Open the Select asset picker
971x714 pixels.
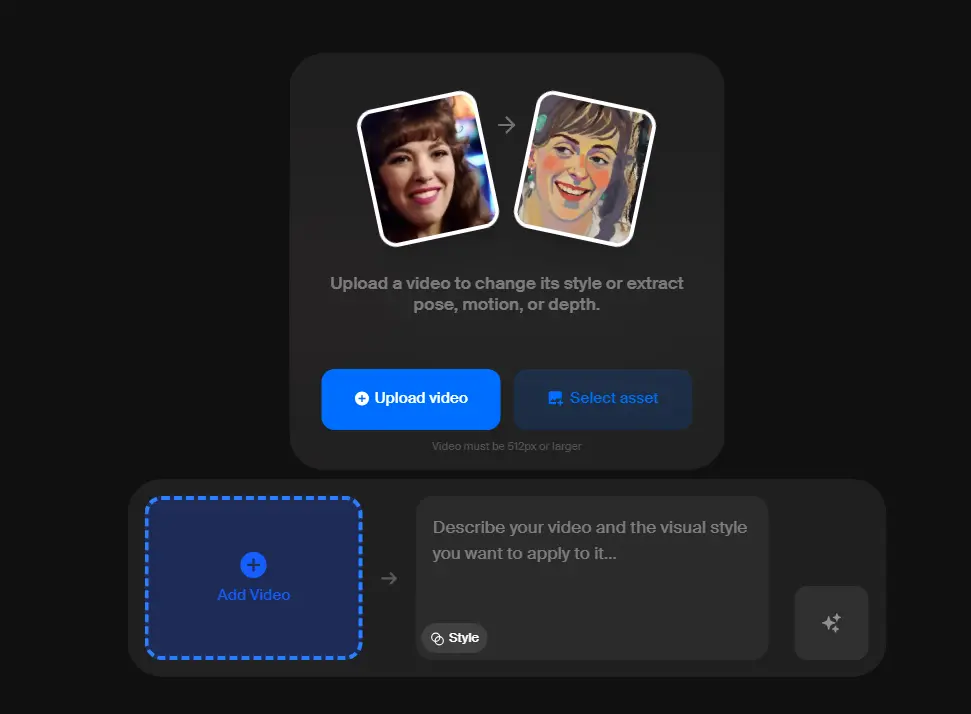click(603, 398)
